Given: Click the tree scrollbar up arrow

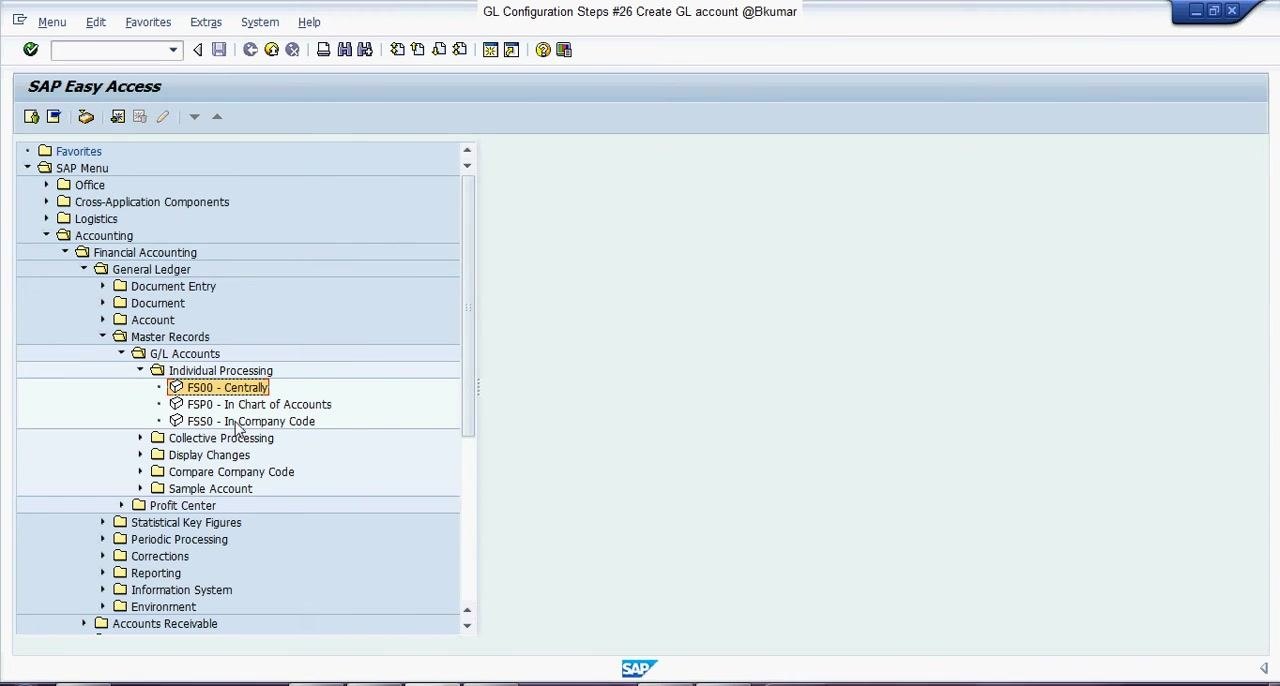Looking at the screenshot, I should click(467, 151).
